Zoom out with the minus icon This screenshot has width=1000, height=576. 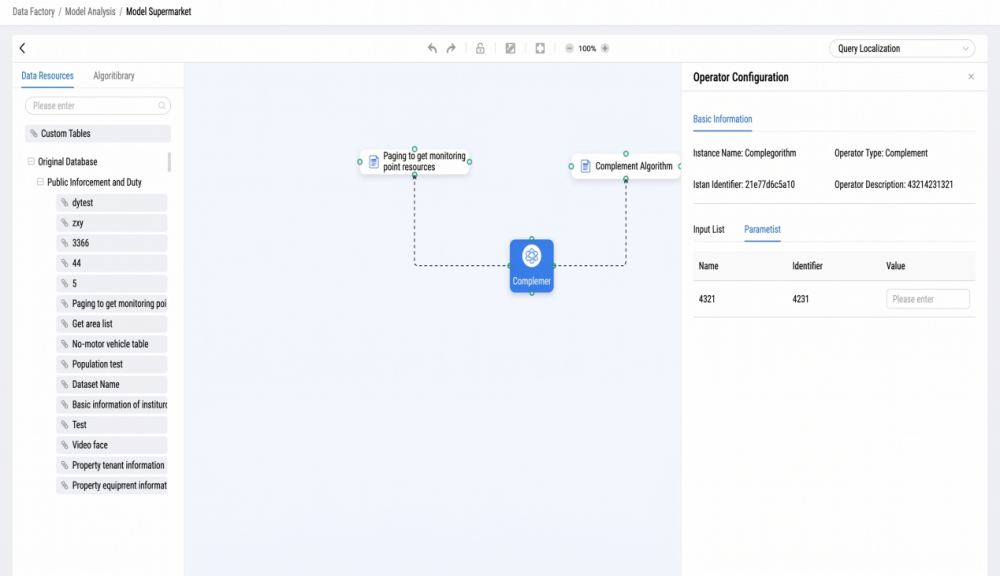[570, 48]
